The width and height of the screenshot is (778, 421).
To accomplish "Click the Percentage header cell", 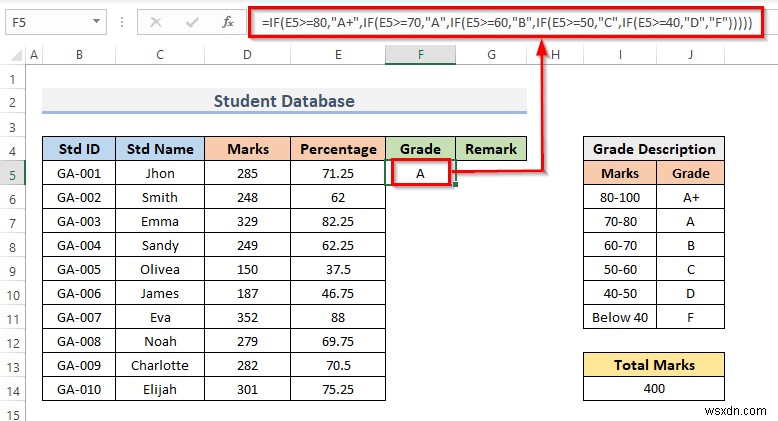I will tap(338, 149).
